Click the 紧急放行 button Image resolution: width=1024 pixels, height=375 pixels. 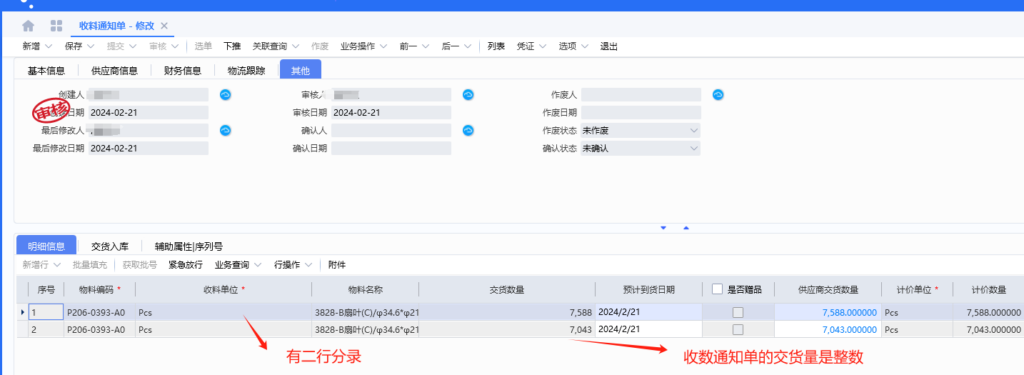(x=186, y=265)
